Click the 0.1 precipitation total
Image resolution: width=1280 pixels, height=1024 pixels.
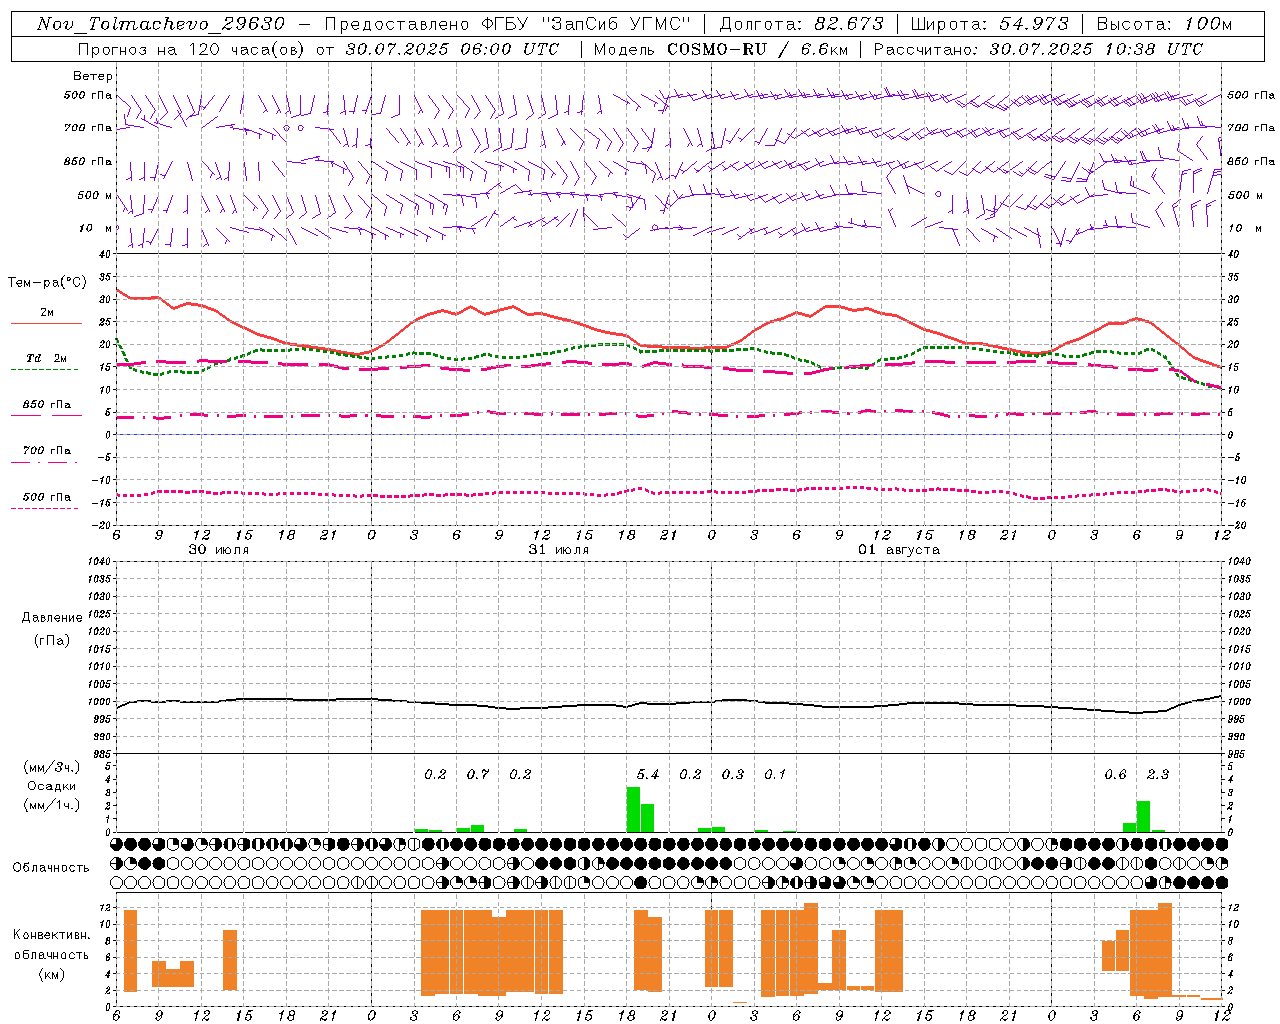(x=775, y=774)
